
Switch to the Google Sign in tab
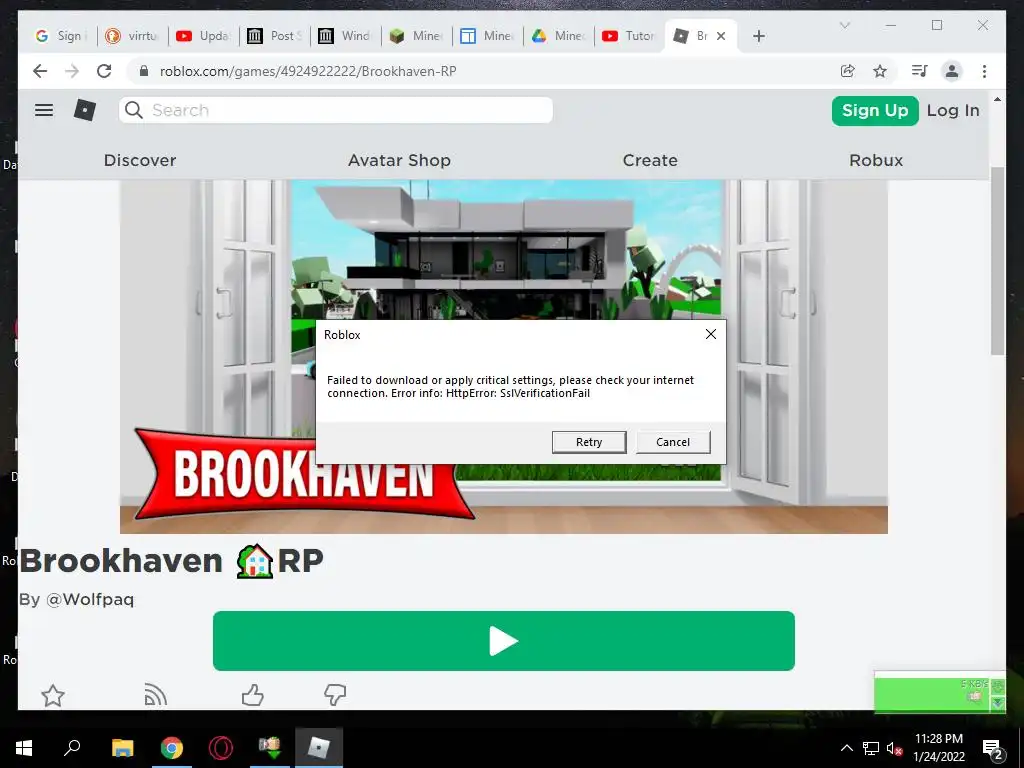60,36
